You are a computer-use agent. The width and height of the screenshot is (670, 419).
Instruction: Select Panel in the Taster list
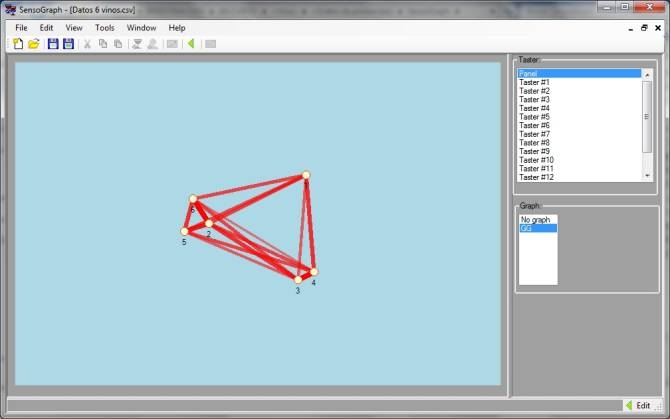point(527,74)
